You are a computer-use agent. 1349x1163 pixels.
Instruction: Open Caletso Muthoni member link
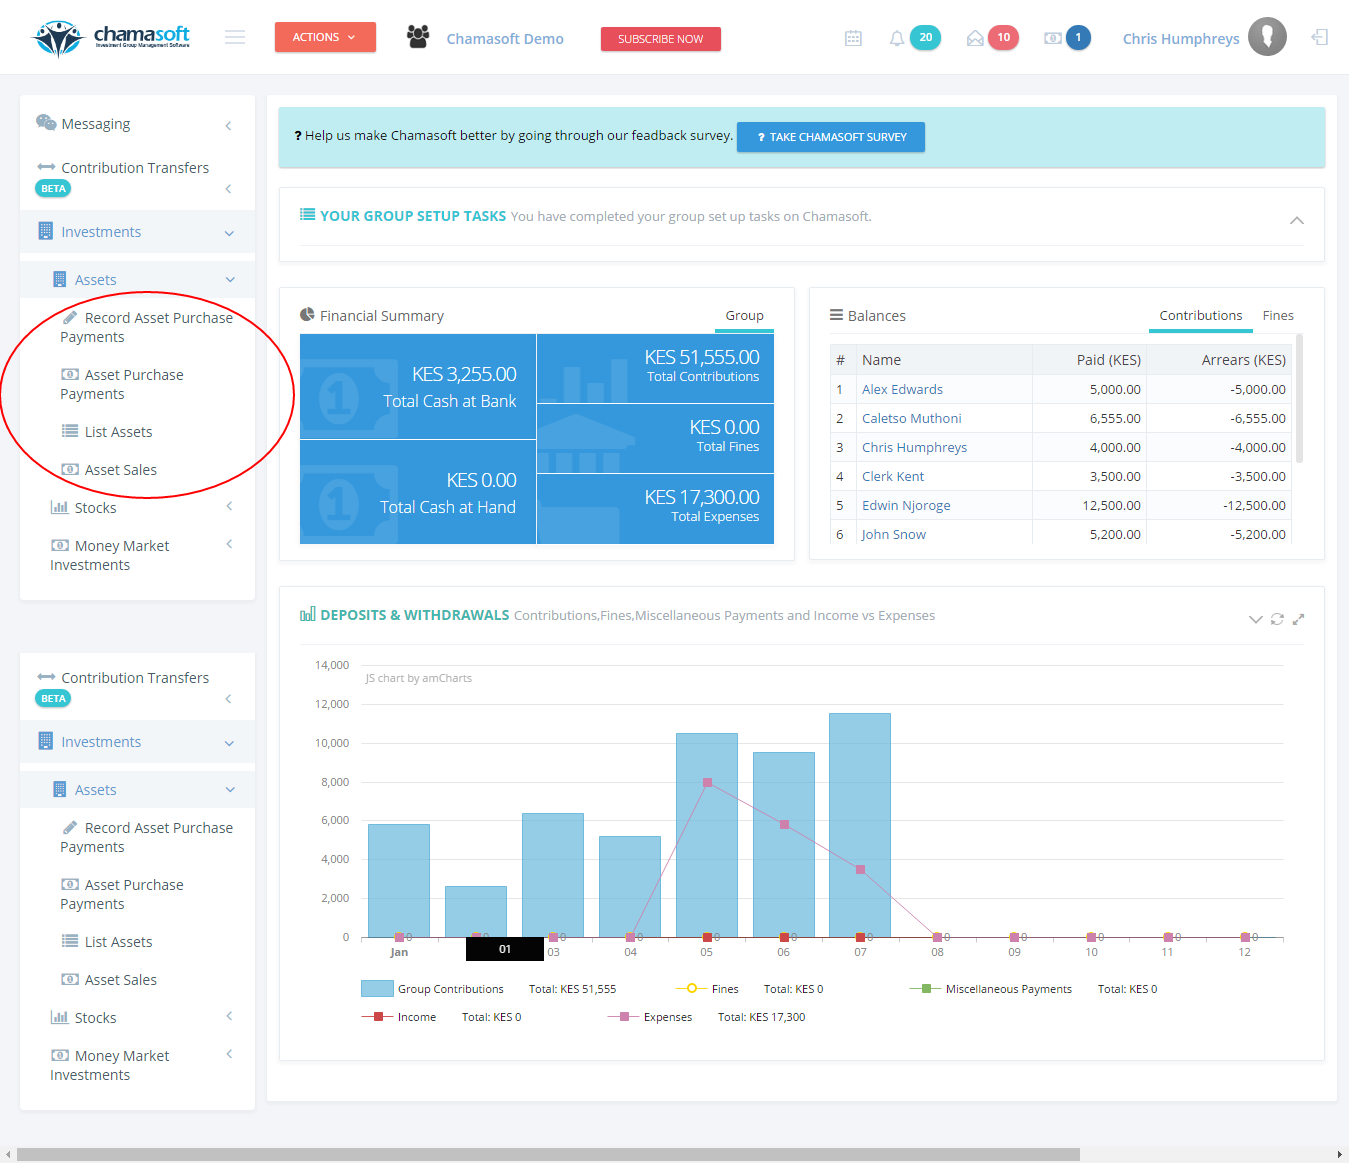[911, 418]
